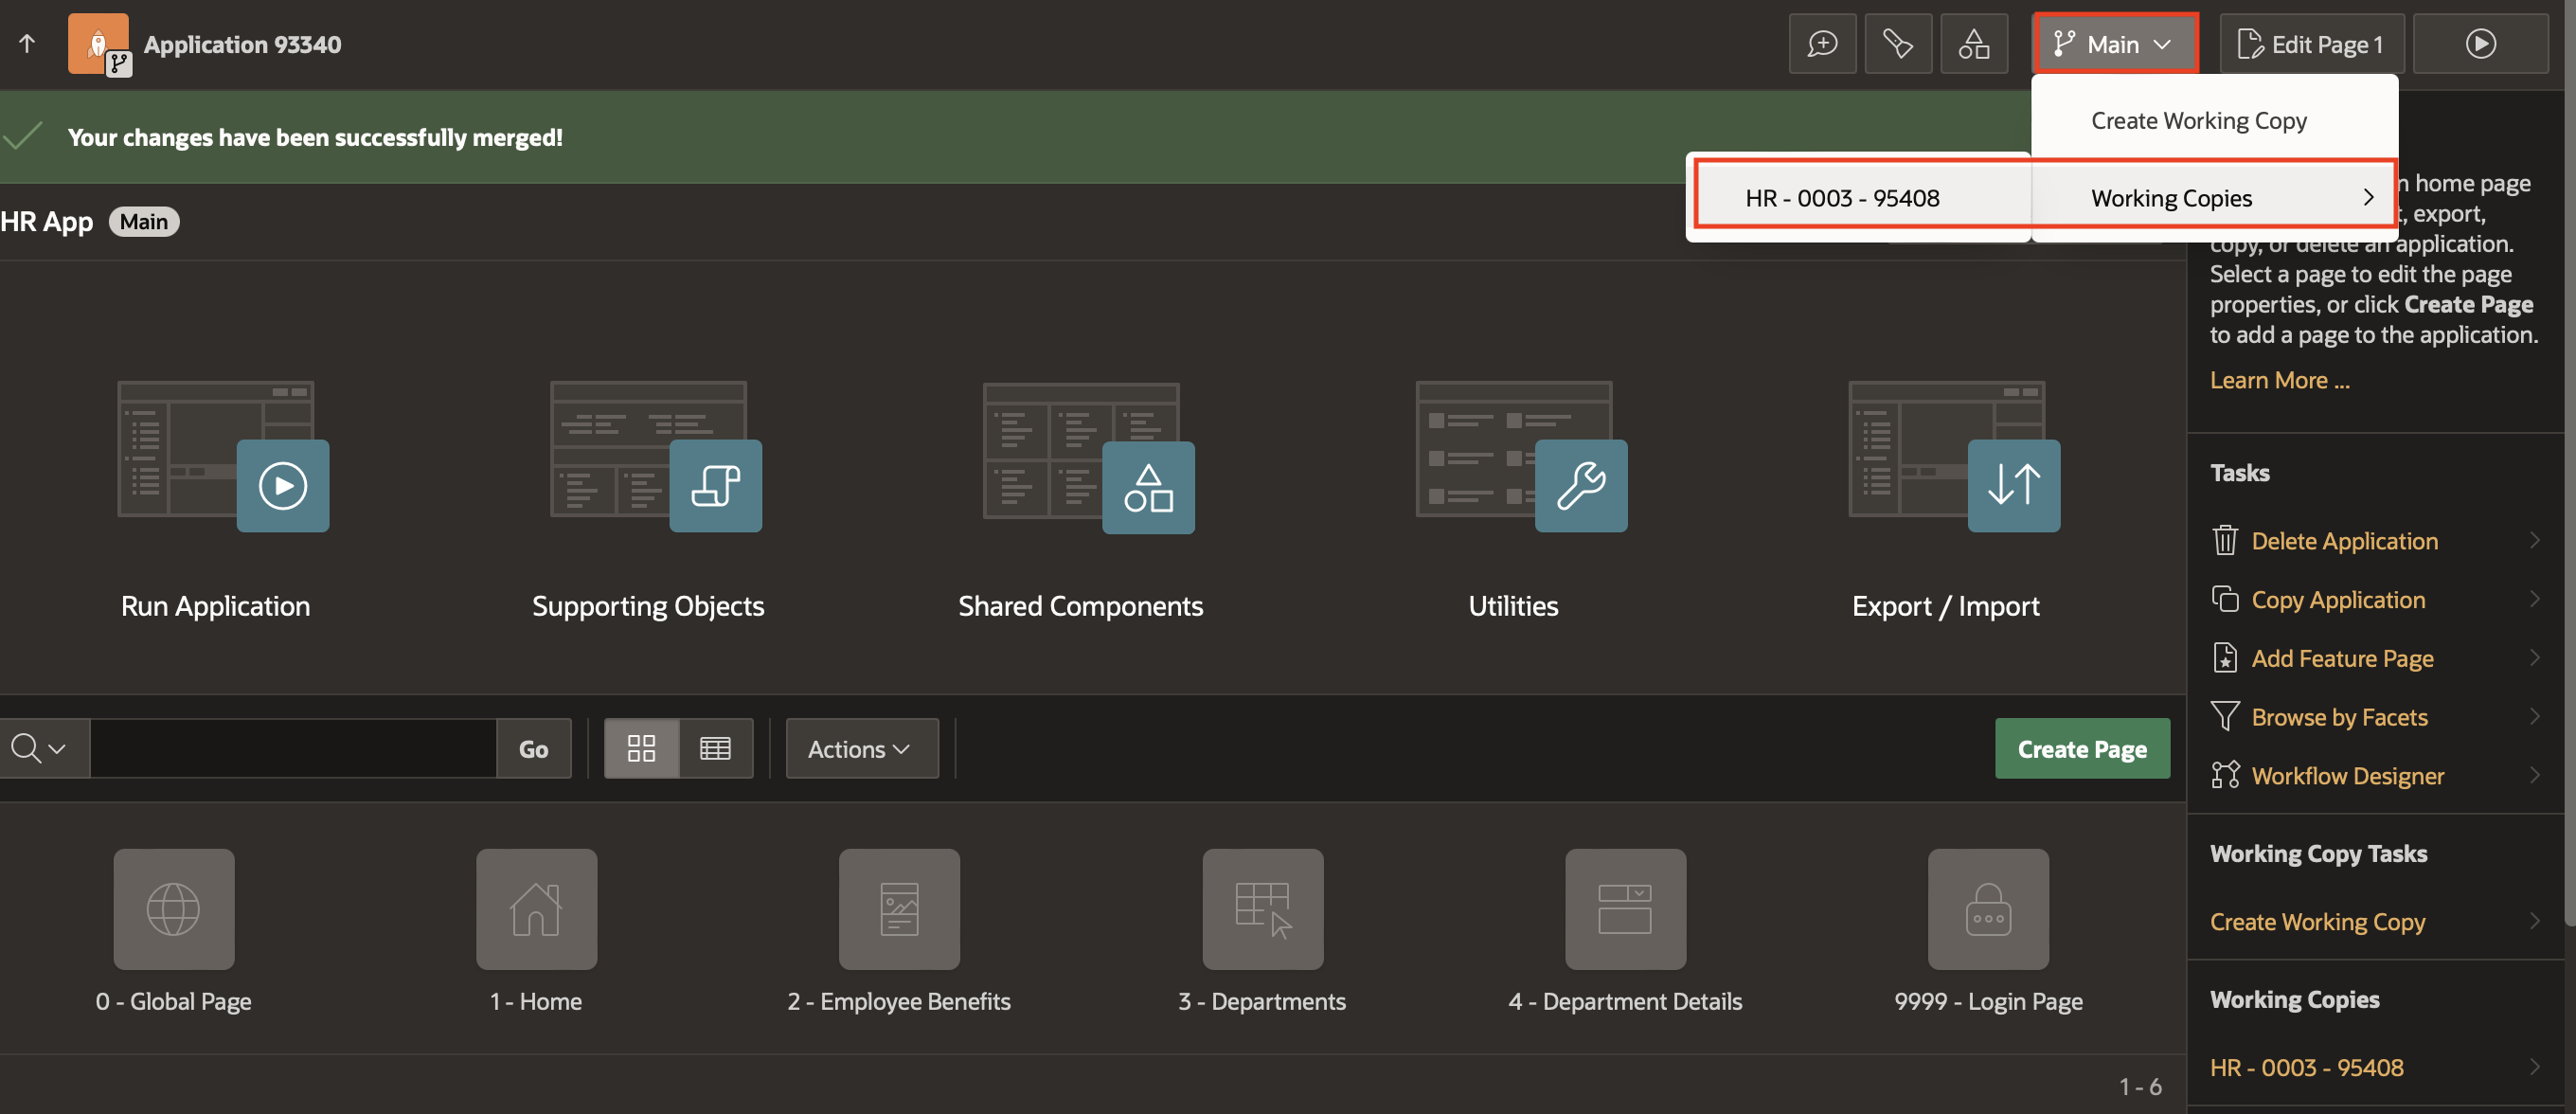Click the run page play button in header
Viewport: 2576px width, 1114px height.
click(2480, 44)
